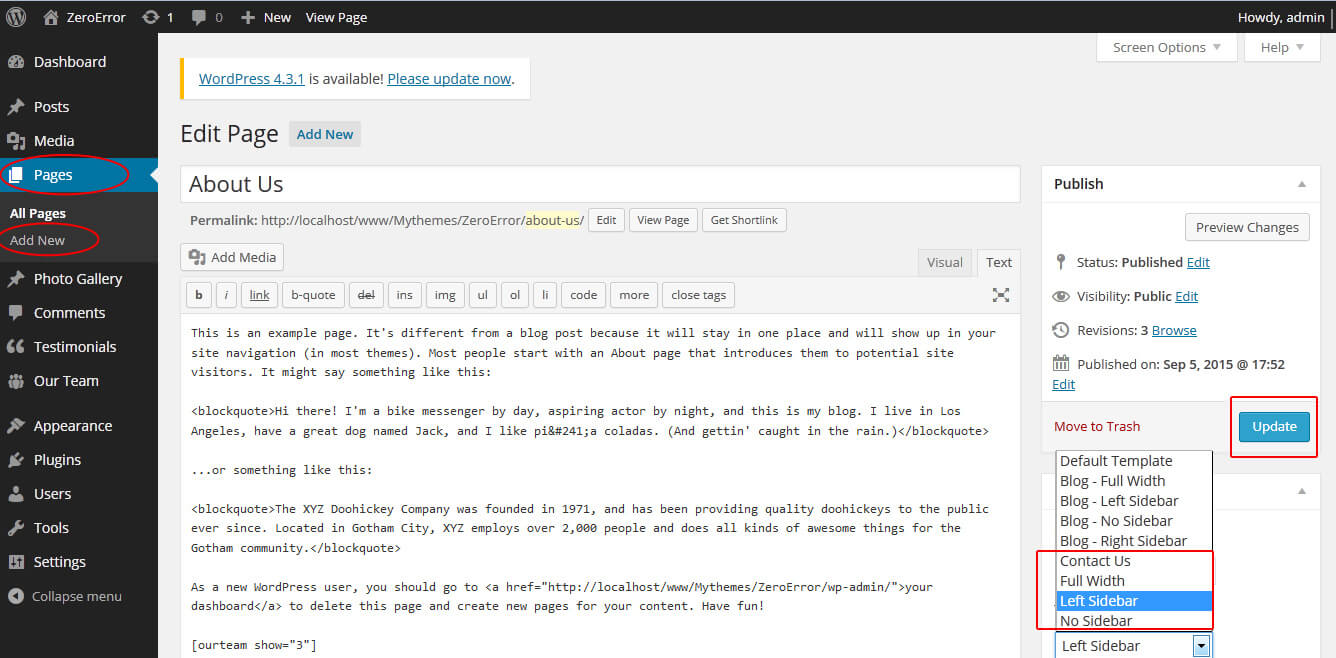The image size is (1336, 658).
Task: Collapse the Publish meta box
Action: click(1302, 184)
